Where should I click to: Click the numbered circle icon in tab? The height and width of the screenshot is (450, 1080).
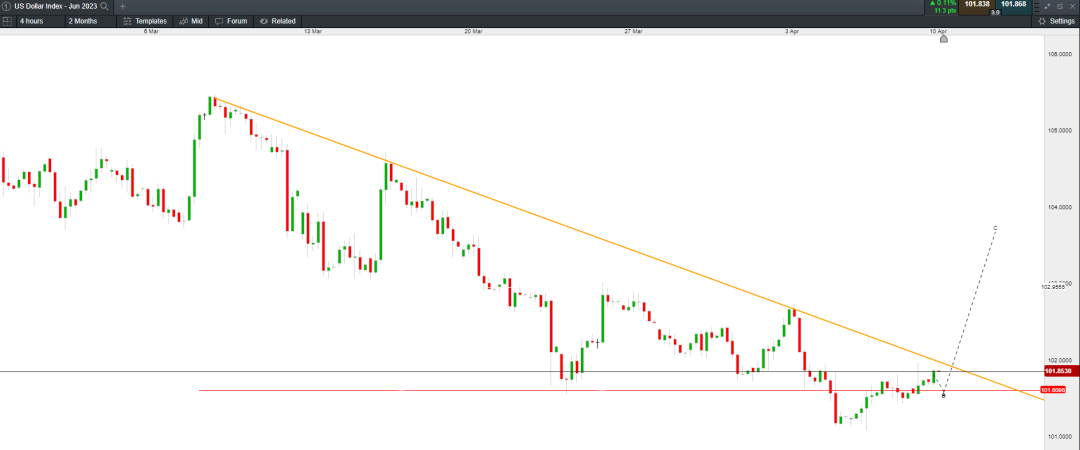[x=6, y=6]
